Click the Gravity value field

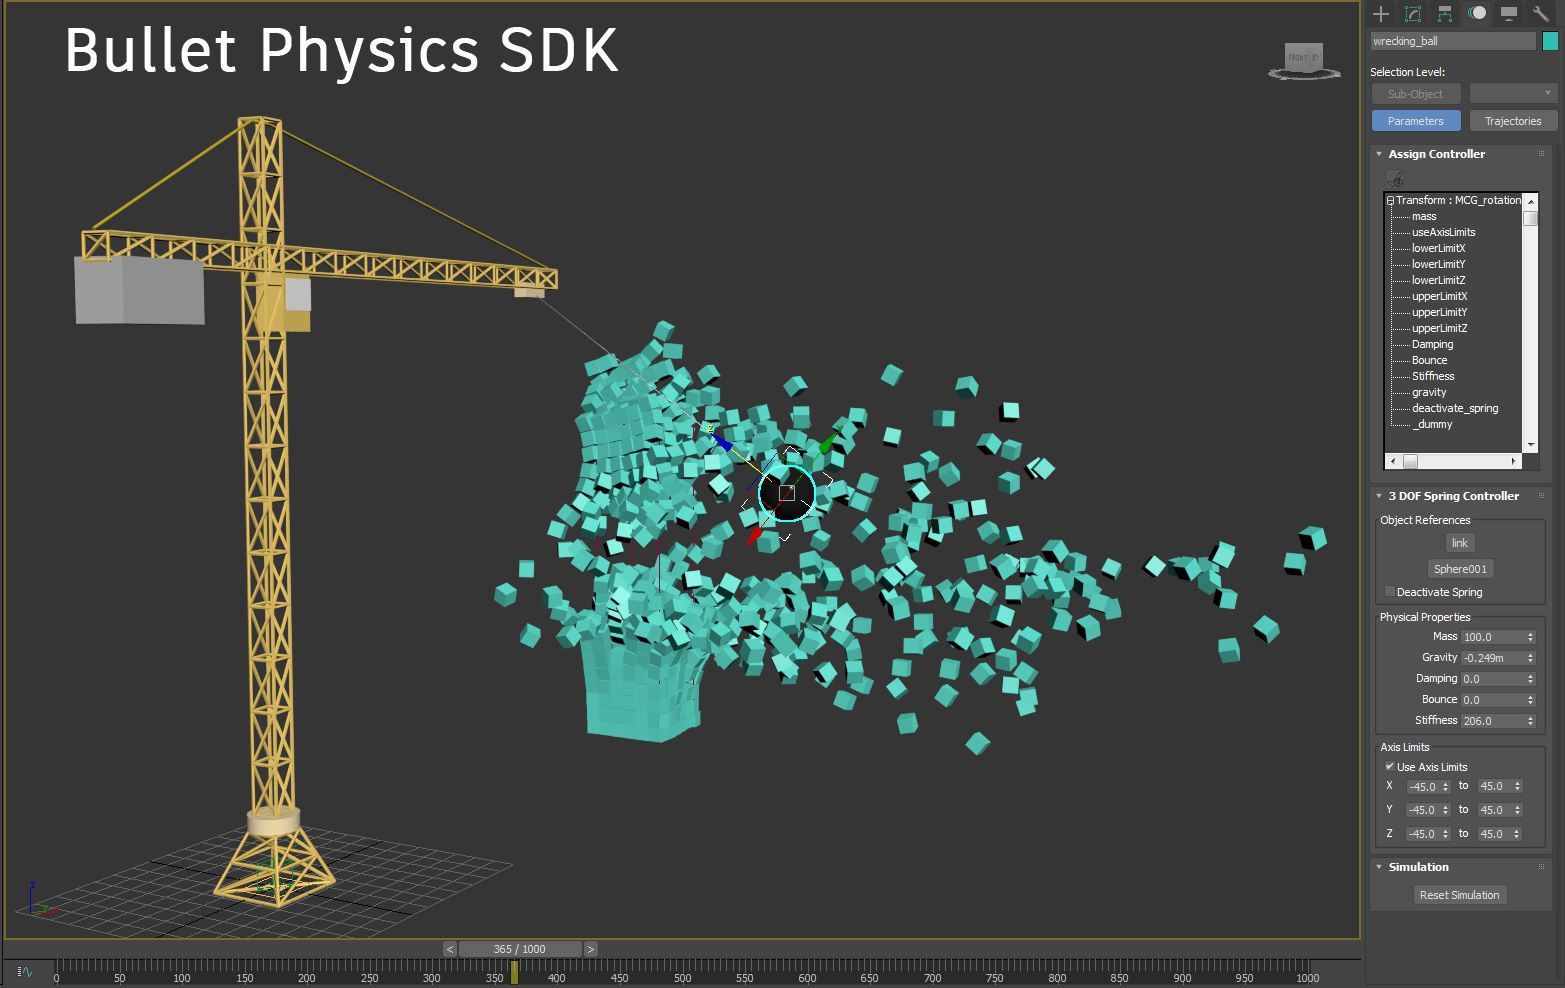tap(1492, 658)
